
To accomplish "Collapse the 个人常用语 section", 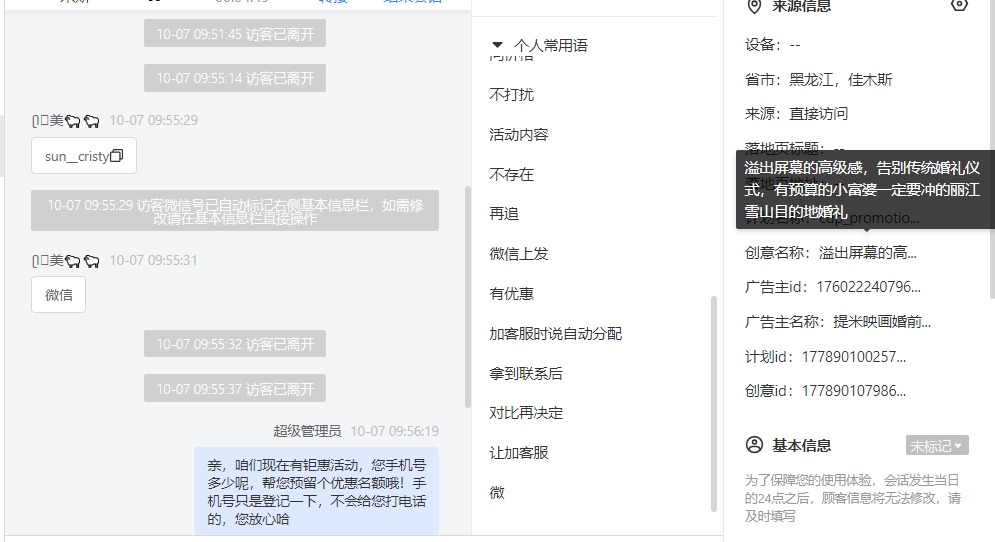I will [498, 45].
